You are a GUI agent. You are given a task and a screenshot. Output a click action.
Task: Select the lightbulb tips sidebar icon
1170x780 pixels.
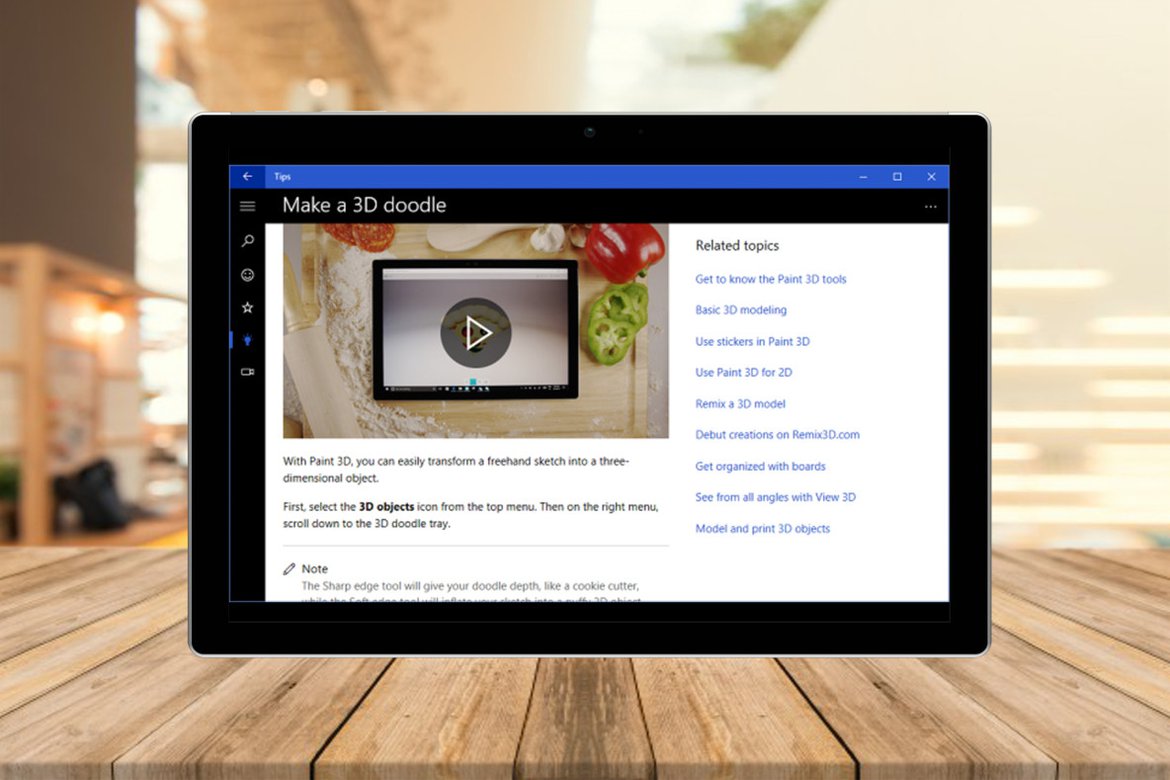(248, 340)
